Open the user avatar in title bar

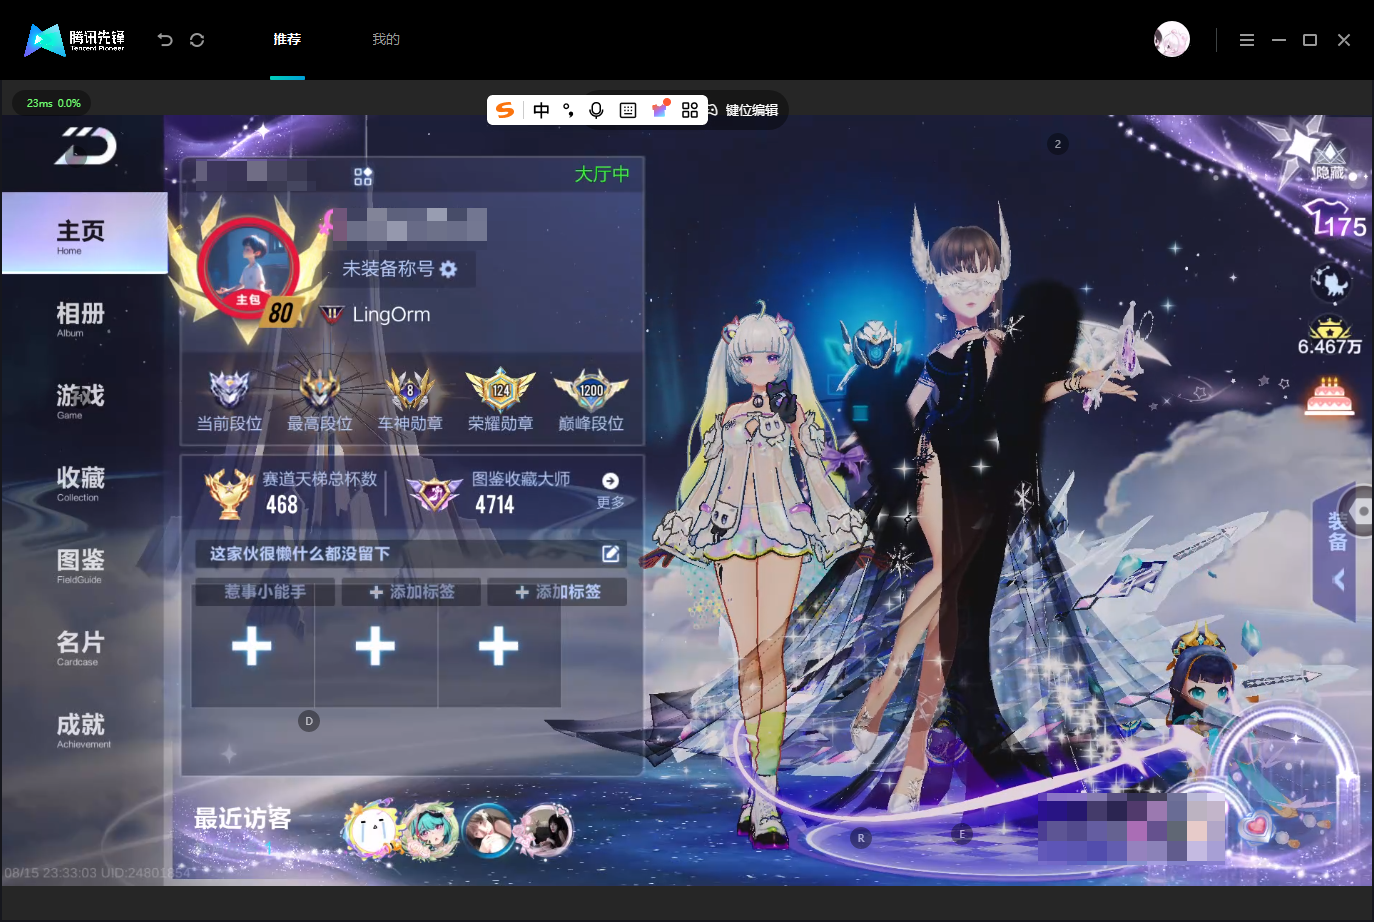[x=1172, y=39]
